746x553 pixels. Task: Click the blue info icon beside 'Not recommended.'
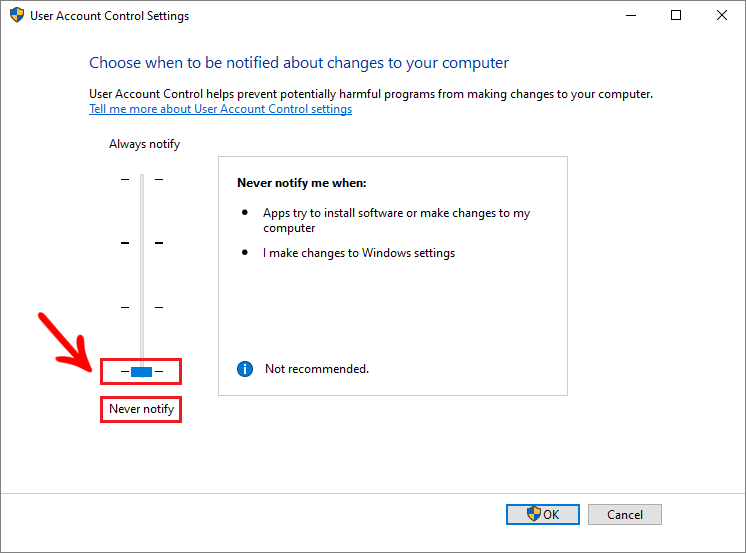coord(245,369)
